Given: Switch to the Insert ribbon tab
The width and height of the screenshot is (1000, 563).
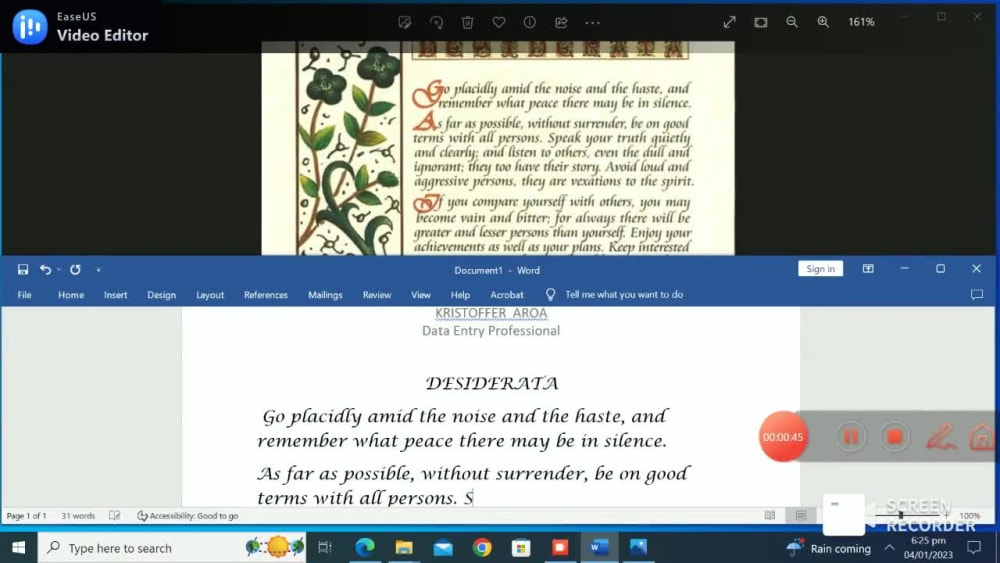Looking at the screenshot, I should [115, 295].
